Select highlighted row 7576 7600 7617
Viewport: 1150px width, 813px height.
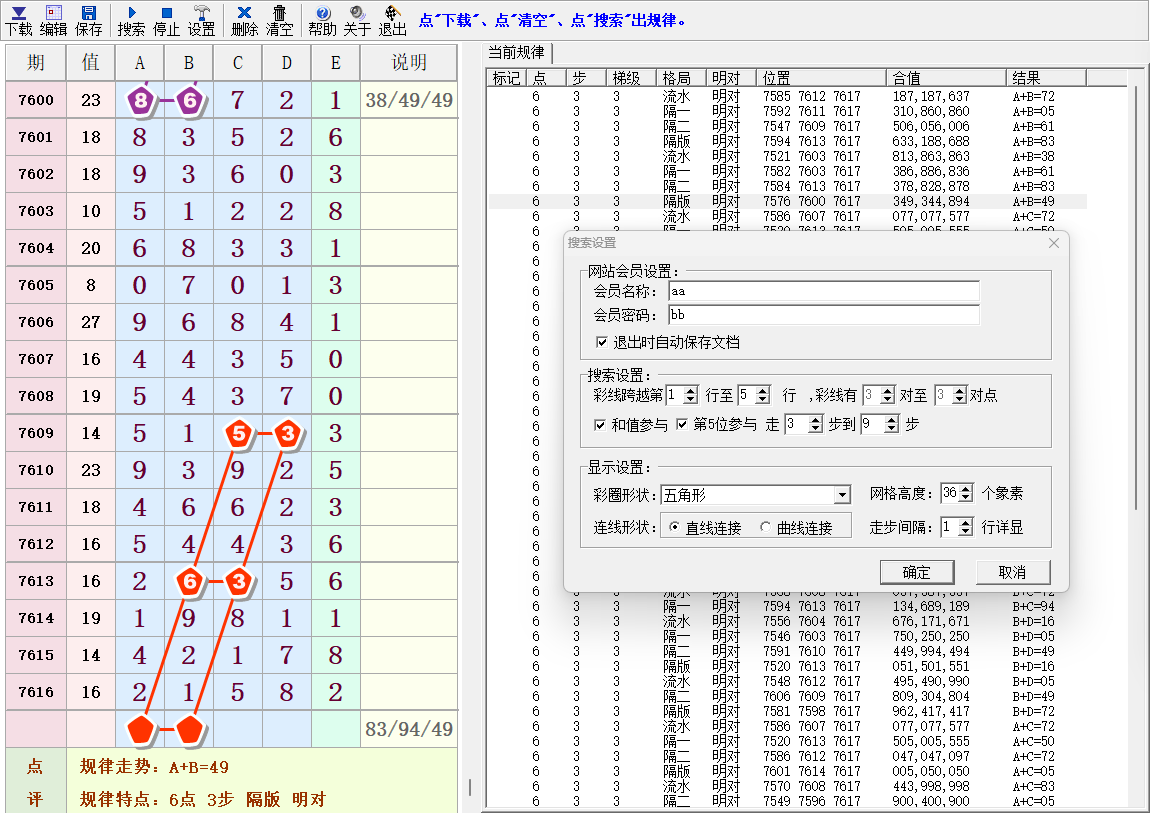(788, 201)
